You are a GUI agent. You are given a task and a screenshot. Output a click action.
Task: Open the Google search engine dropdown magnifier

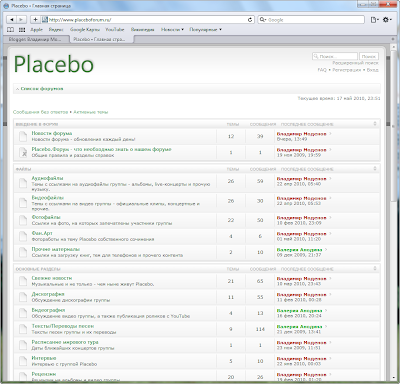(x=263, y=20)
